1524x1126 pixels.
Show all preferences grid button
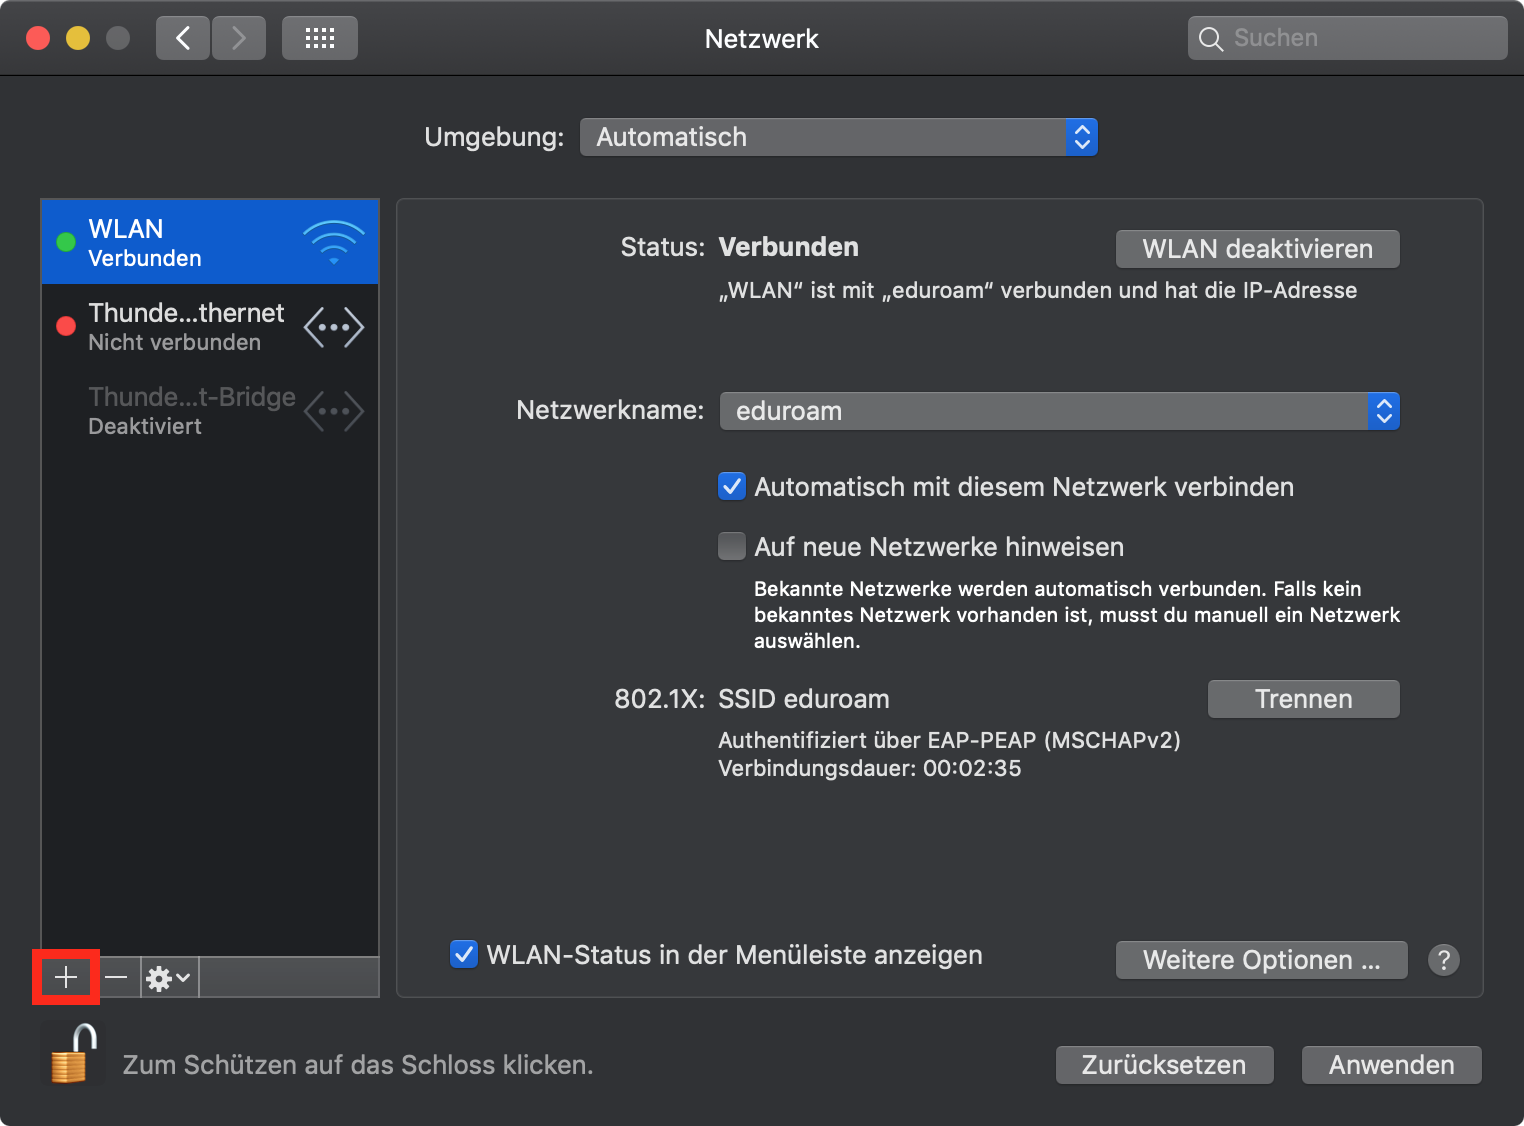(320, 39)
